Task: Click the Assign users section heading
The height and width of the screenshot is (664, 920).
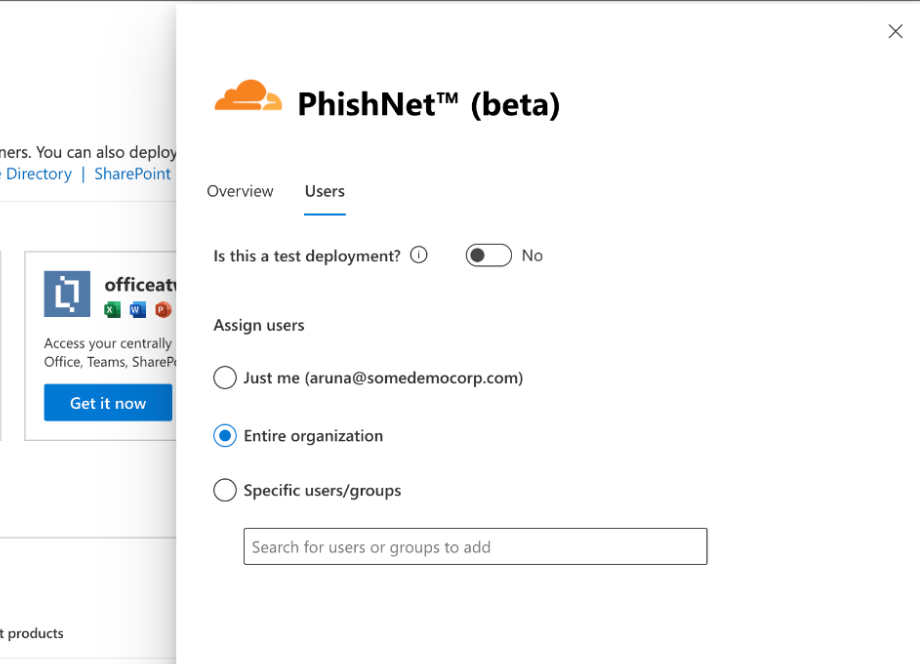Action: [x=259, y=325]
